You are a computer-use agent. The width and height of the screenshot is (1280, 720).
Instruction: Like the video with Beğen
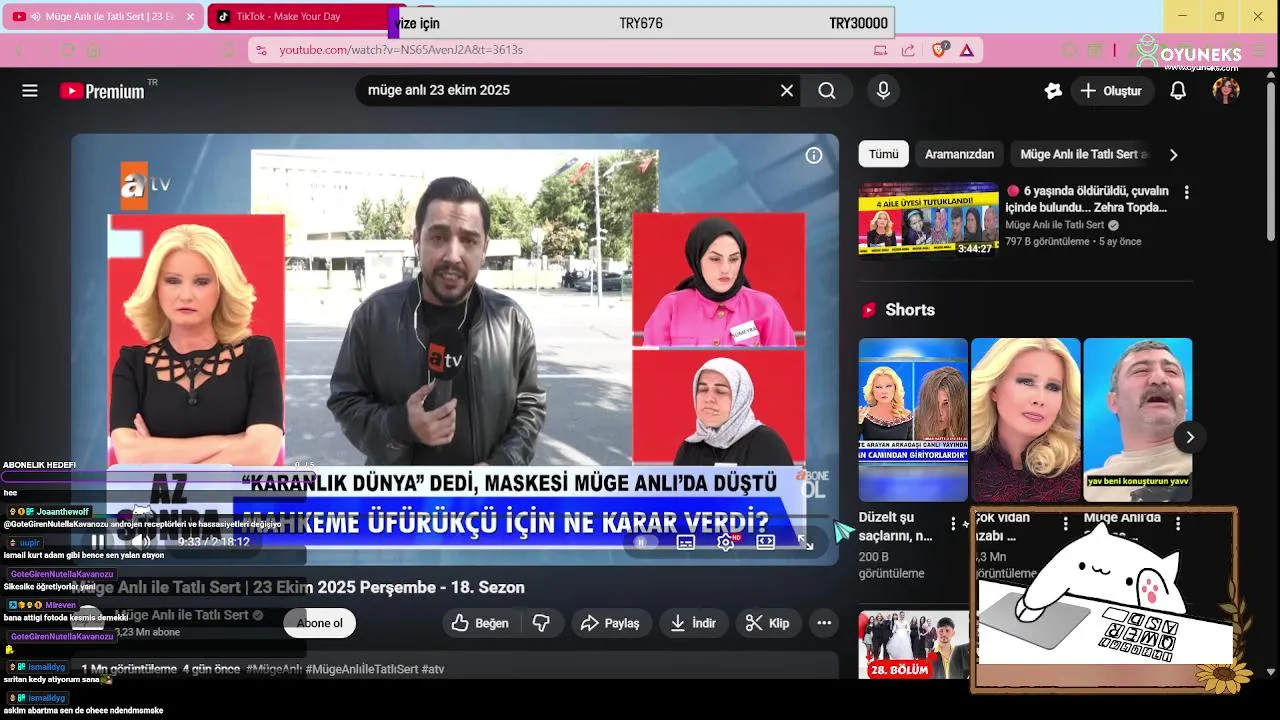point(480,623)
